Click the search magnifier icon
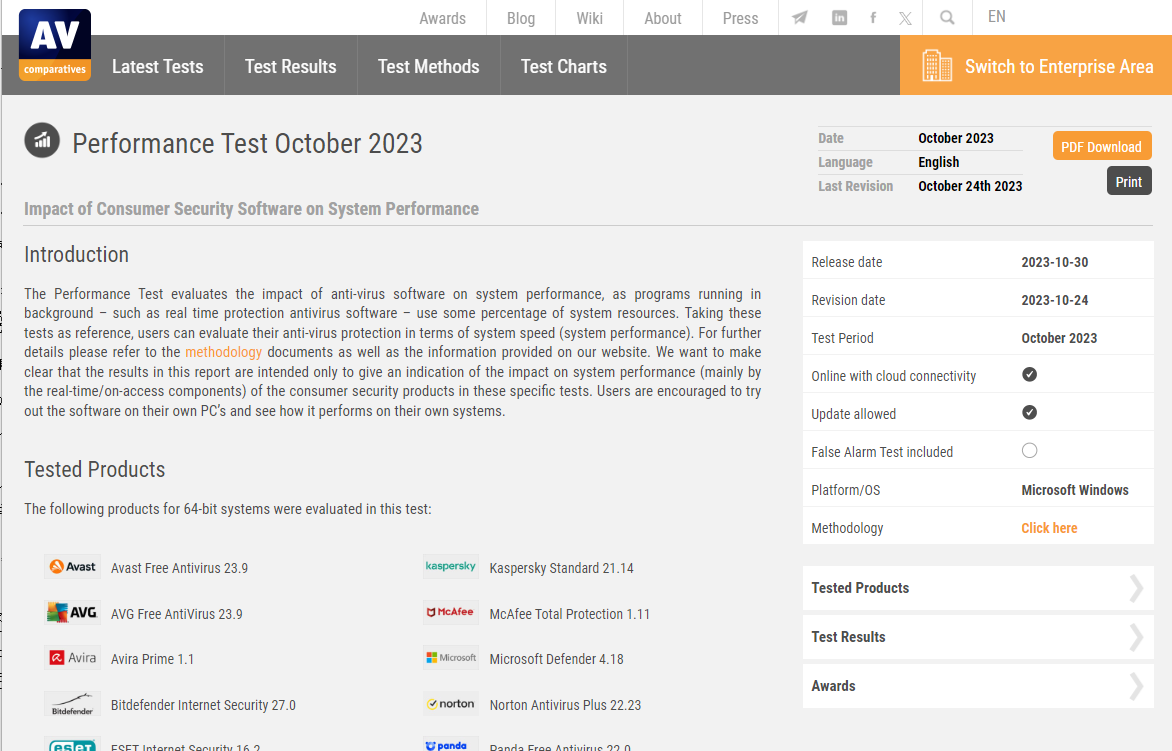 [947, 18]
